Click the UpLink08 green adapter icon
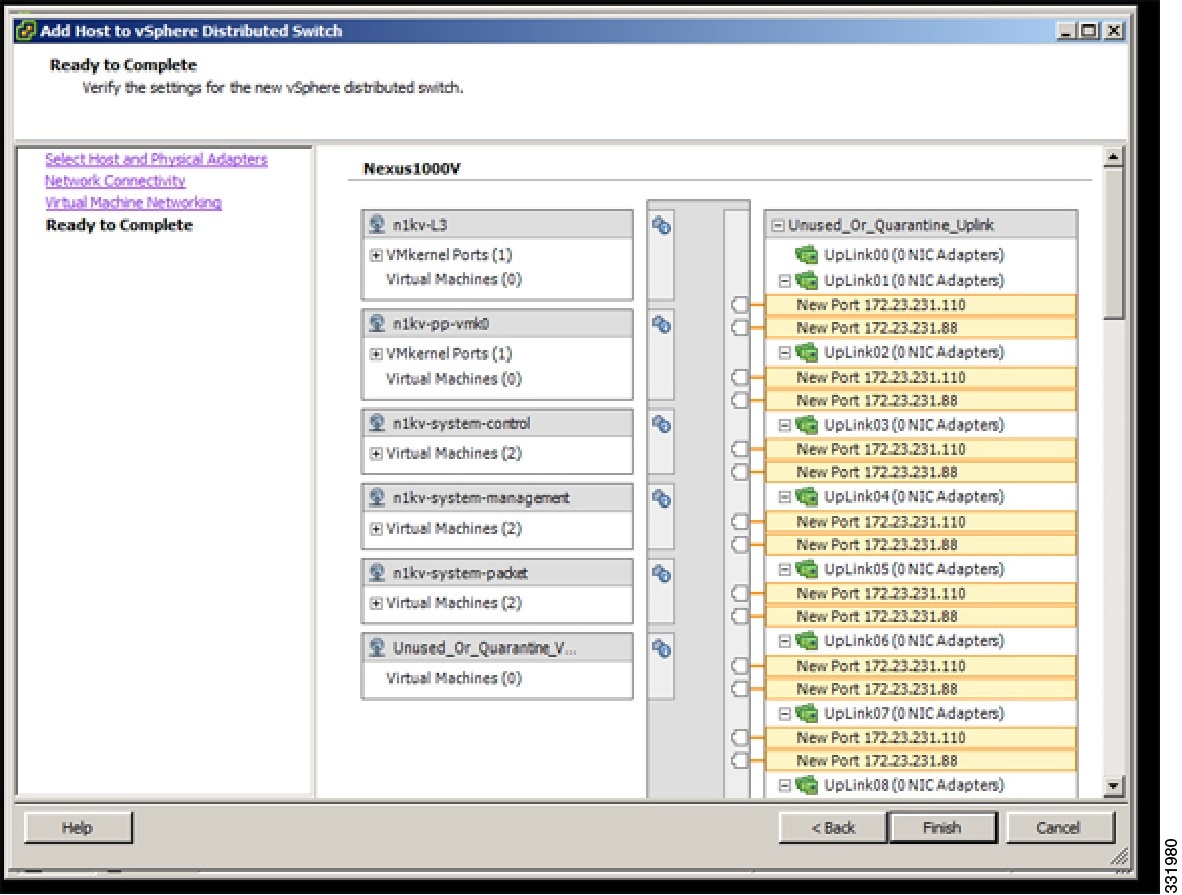 [x=807, y=785]
